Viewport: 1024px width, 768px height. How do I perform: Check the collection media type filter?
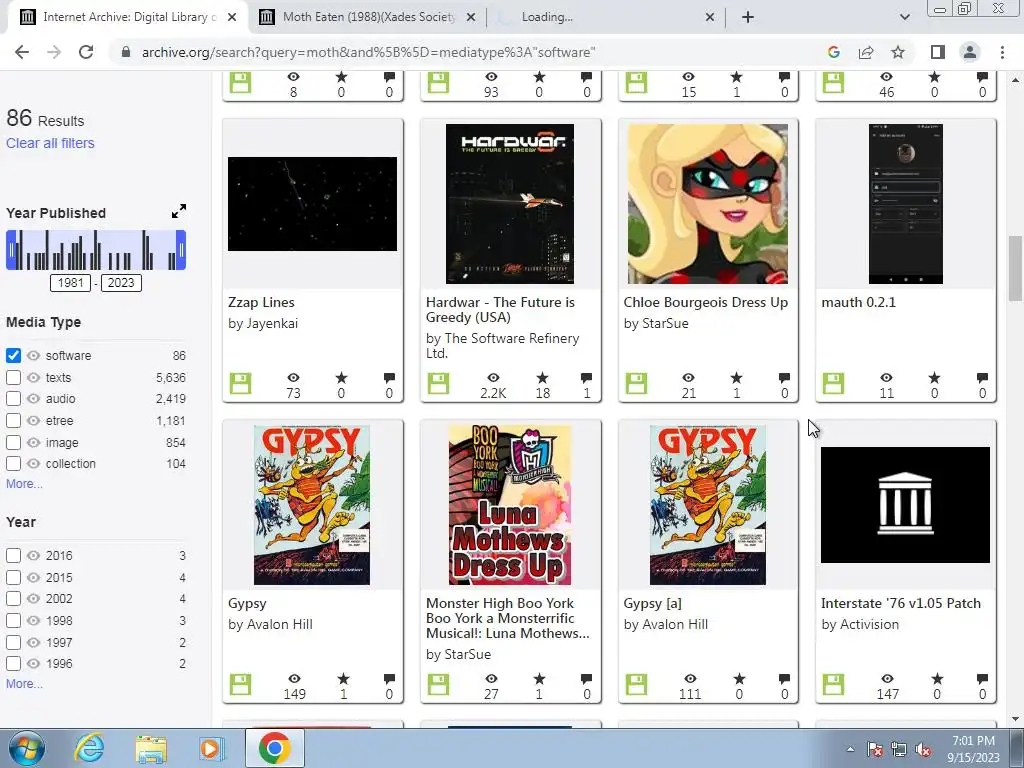13,464
